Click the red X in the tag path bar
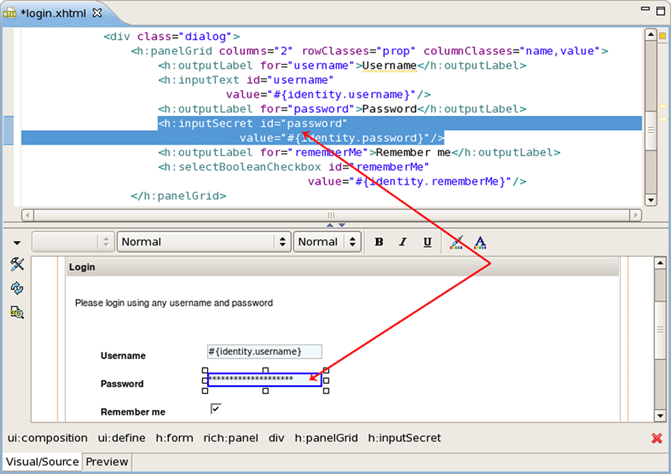This screenshot has width=671, height=474. pos(657,438)
